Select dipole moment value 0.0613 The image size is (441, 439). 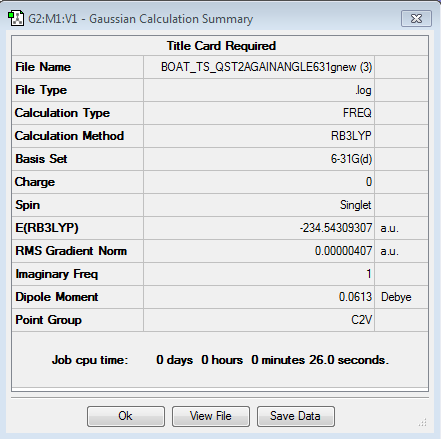355,297
